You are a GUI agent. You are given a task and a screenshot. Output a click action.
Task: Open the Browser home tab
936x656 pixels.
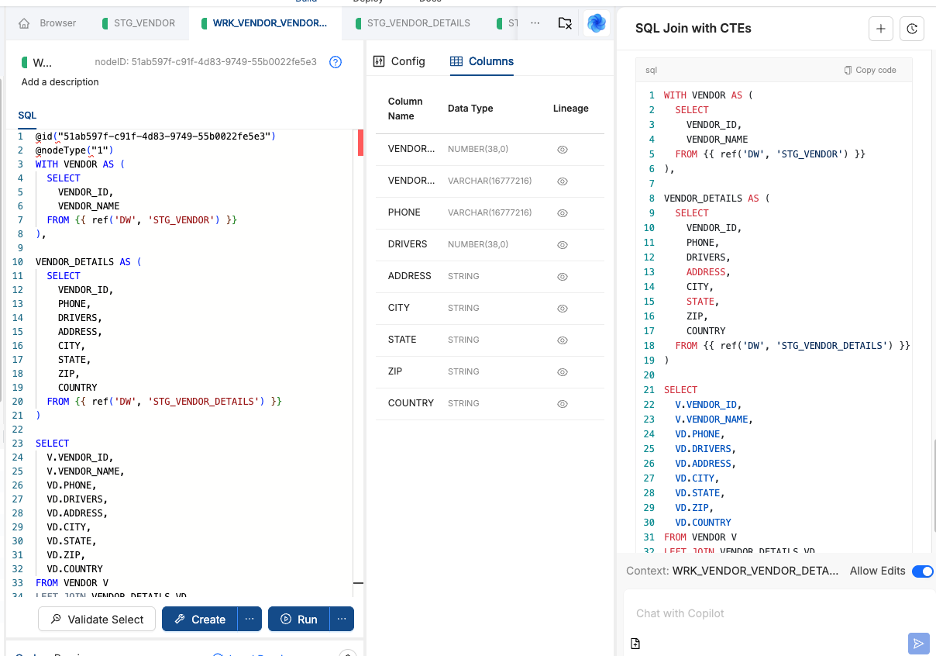(48, 23)
